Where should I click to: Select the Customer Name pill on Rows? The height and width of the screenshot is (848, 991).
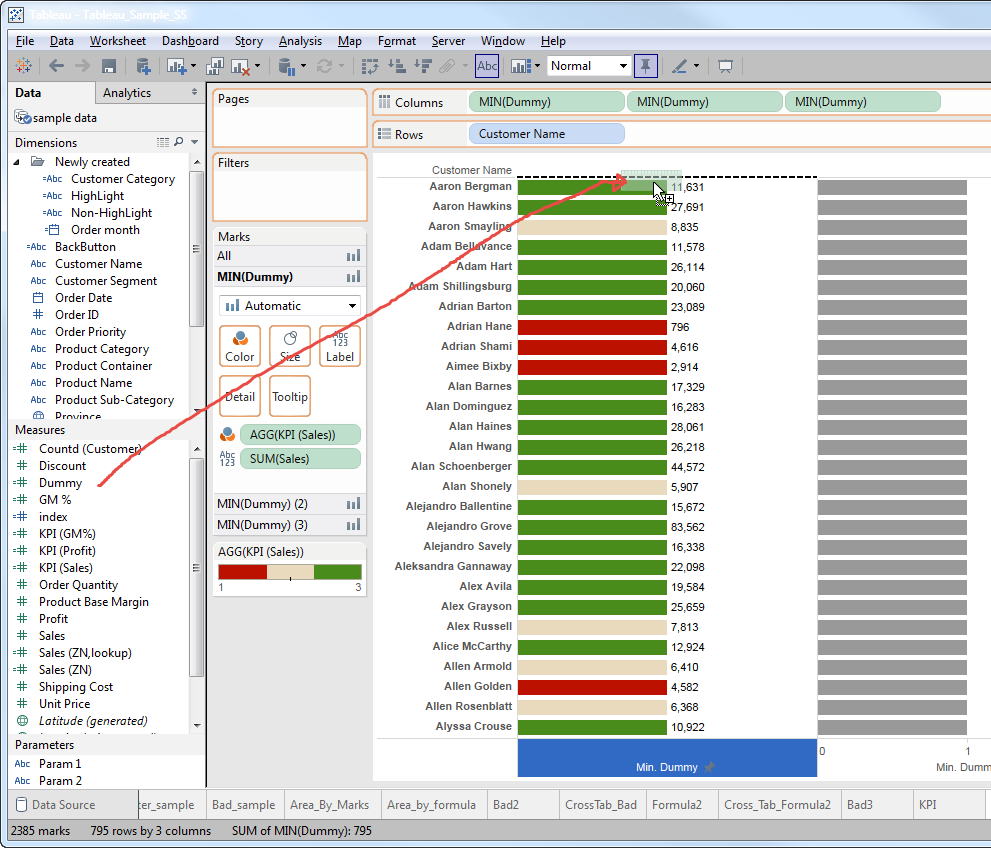(547, 134)
